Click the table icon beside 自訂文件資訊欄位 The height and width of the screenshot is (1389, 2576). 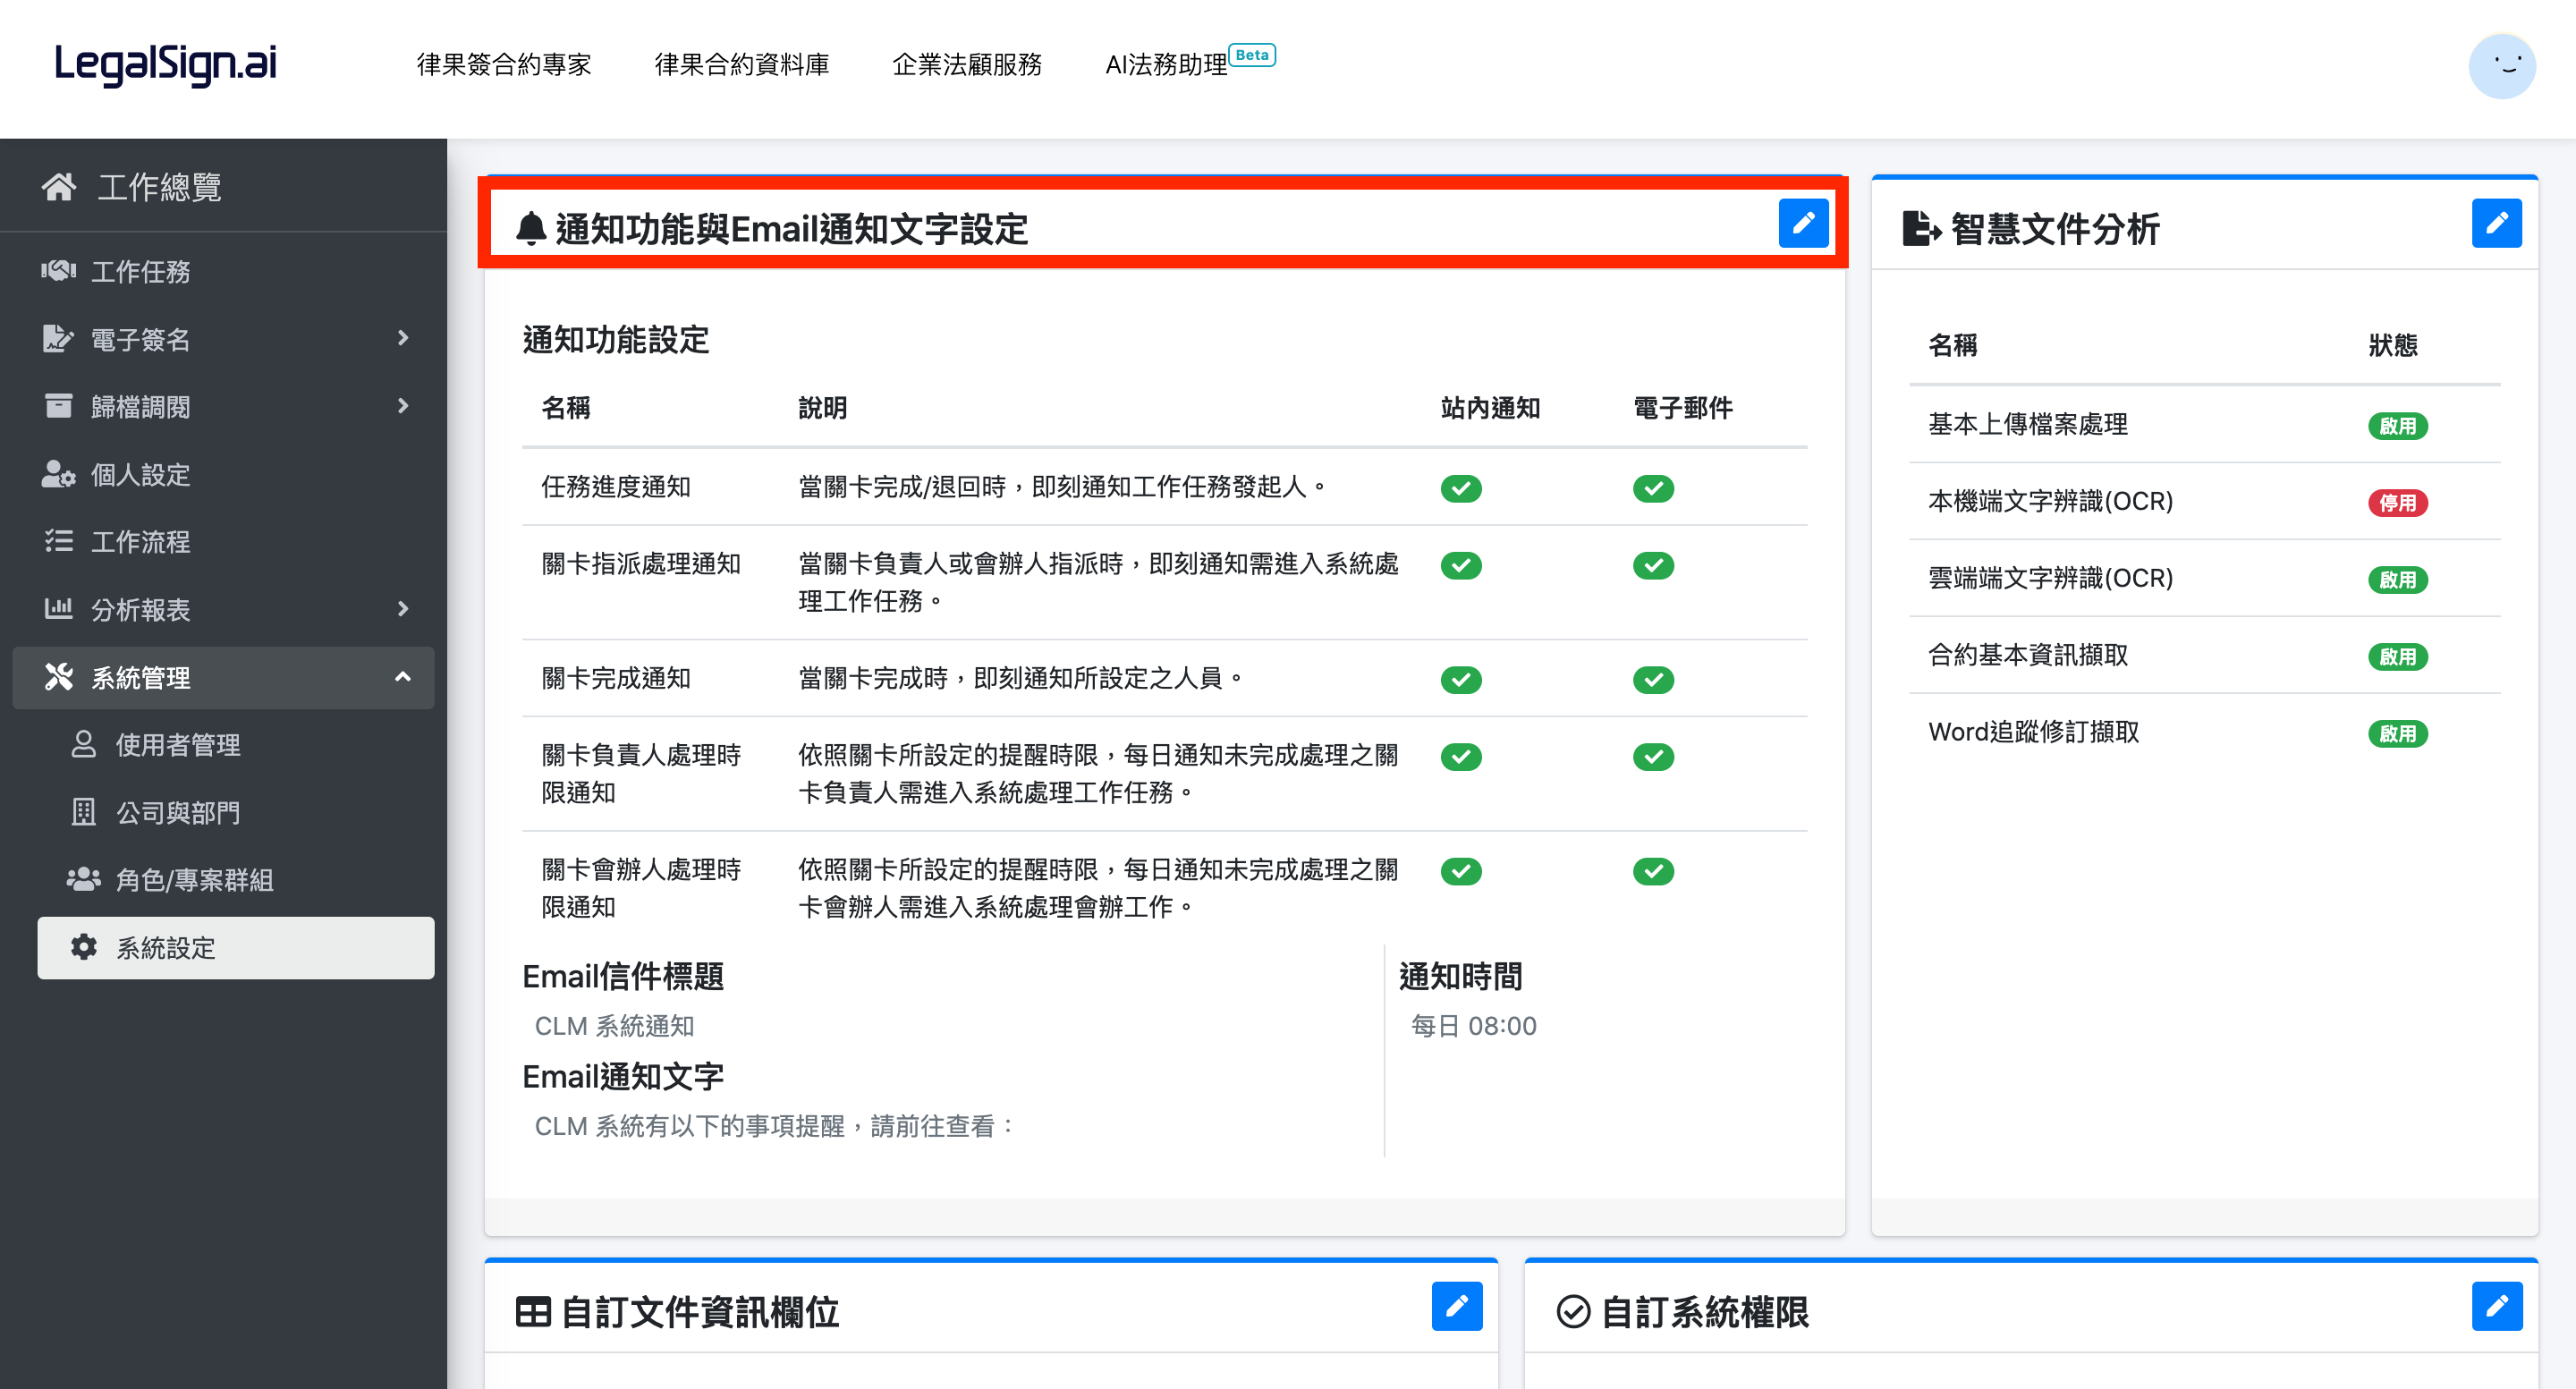533,1311
